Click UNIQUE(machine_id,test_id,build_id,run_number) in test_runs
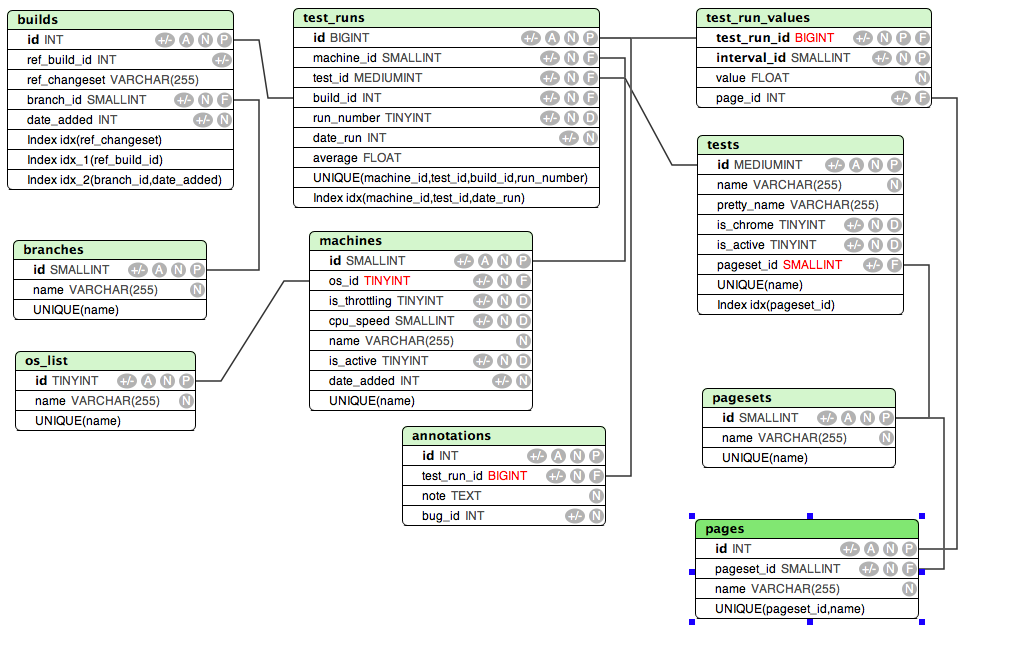Image resolution: width=1010 pixels, height=653 pixels. click(446, 178)
